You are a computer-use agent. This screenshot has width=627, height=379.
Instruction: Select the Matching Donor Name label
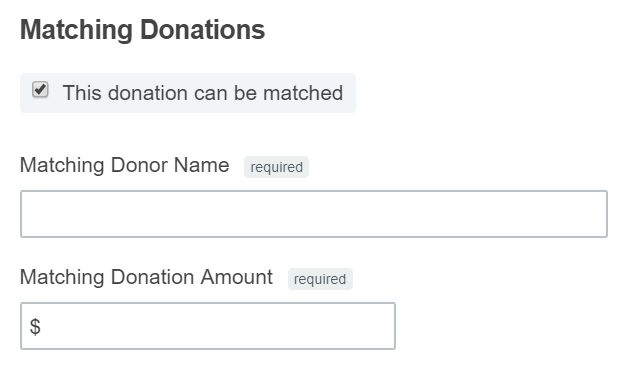tap(125, 165)
